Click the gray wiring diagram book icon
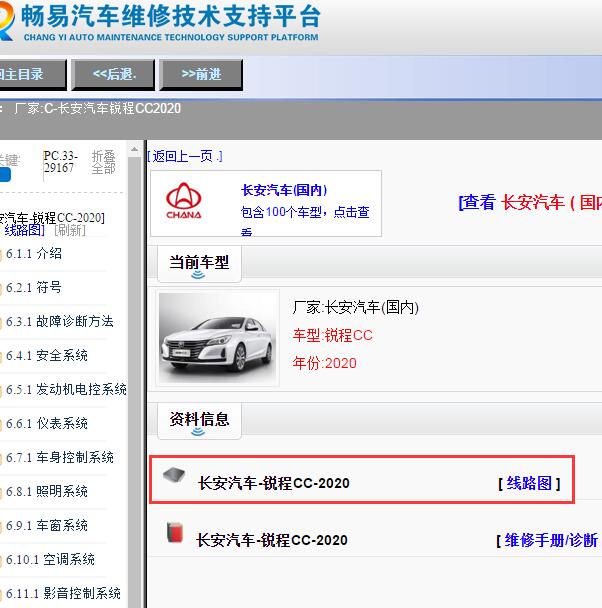This screenshot has height=608, width=602. coord(174,475)
